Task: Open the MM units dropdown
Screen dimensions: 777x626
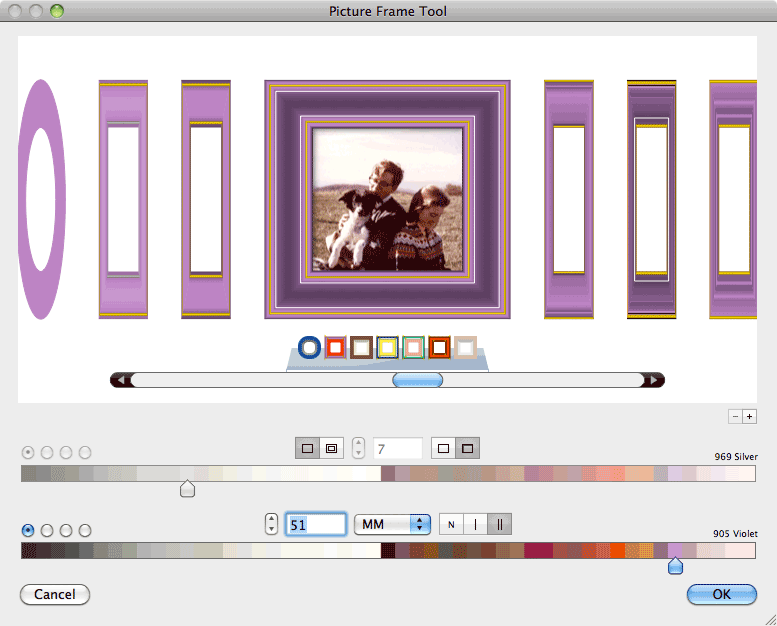Action: pyautogui.click(x=392, y=524)
